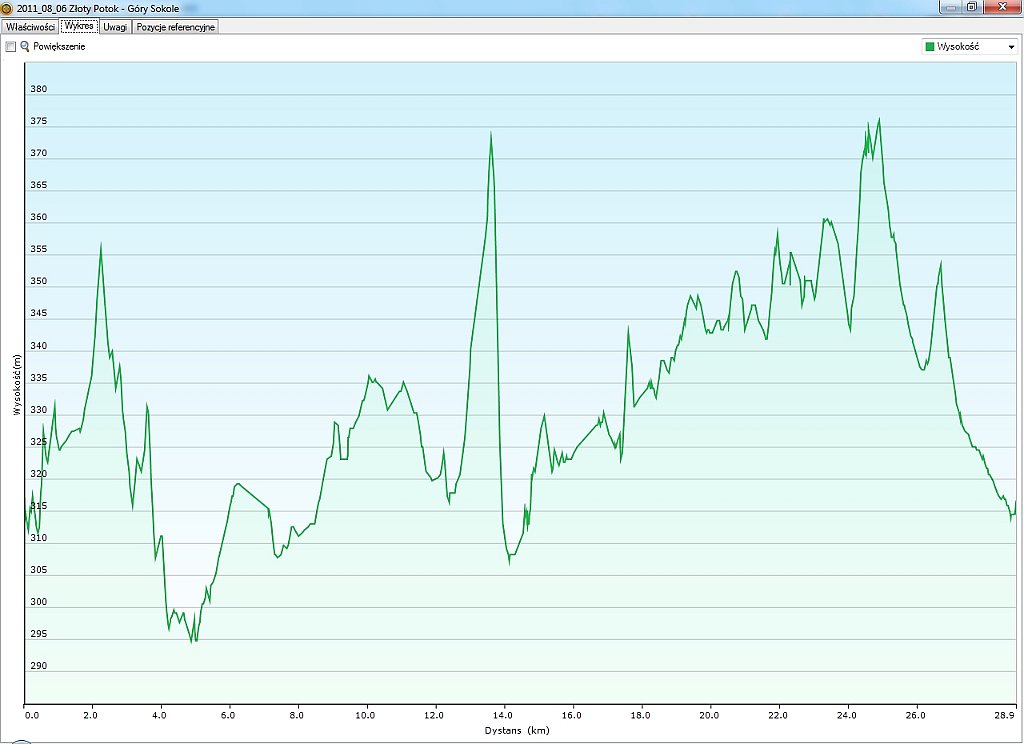The image size is (1024, 744).
Task: Pick the first peak near 2 km
Action: (x=101, y=243)
